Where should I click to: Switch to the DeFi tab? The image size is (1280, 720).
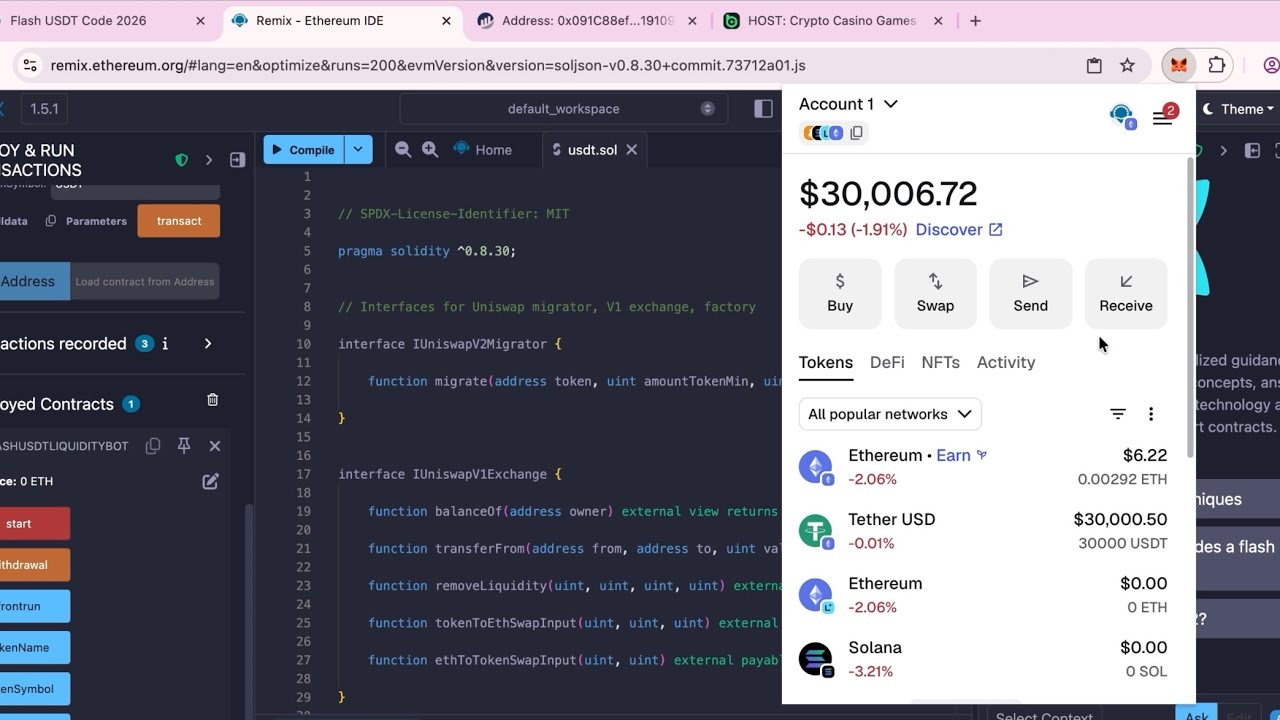(x=887, y=363)
